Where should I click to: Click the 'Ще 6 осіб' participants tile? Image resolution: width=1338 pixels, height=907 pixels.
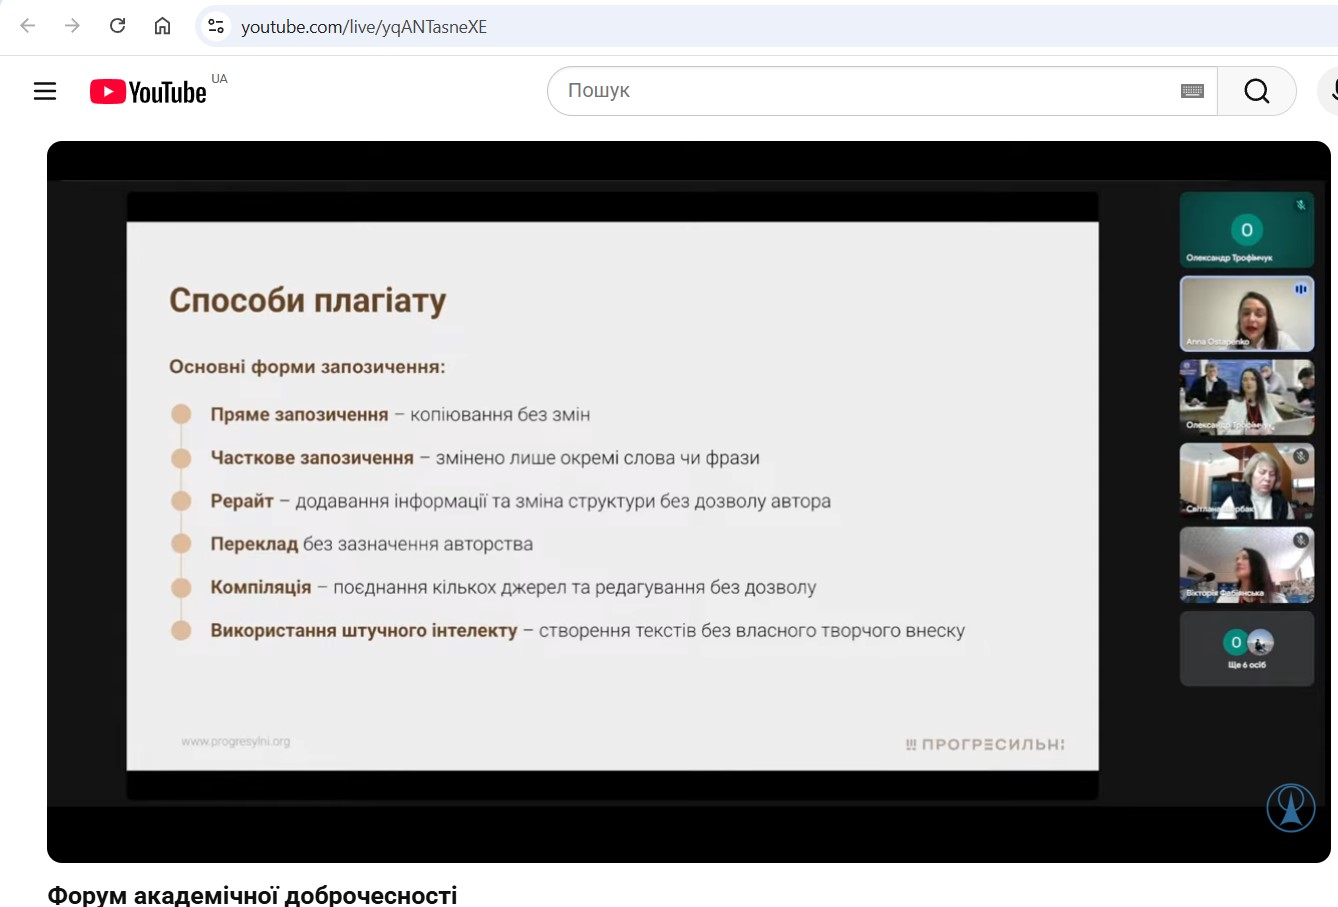tap(1246, 649)
